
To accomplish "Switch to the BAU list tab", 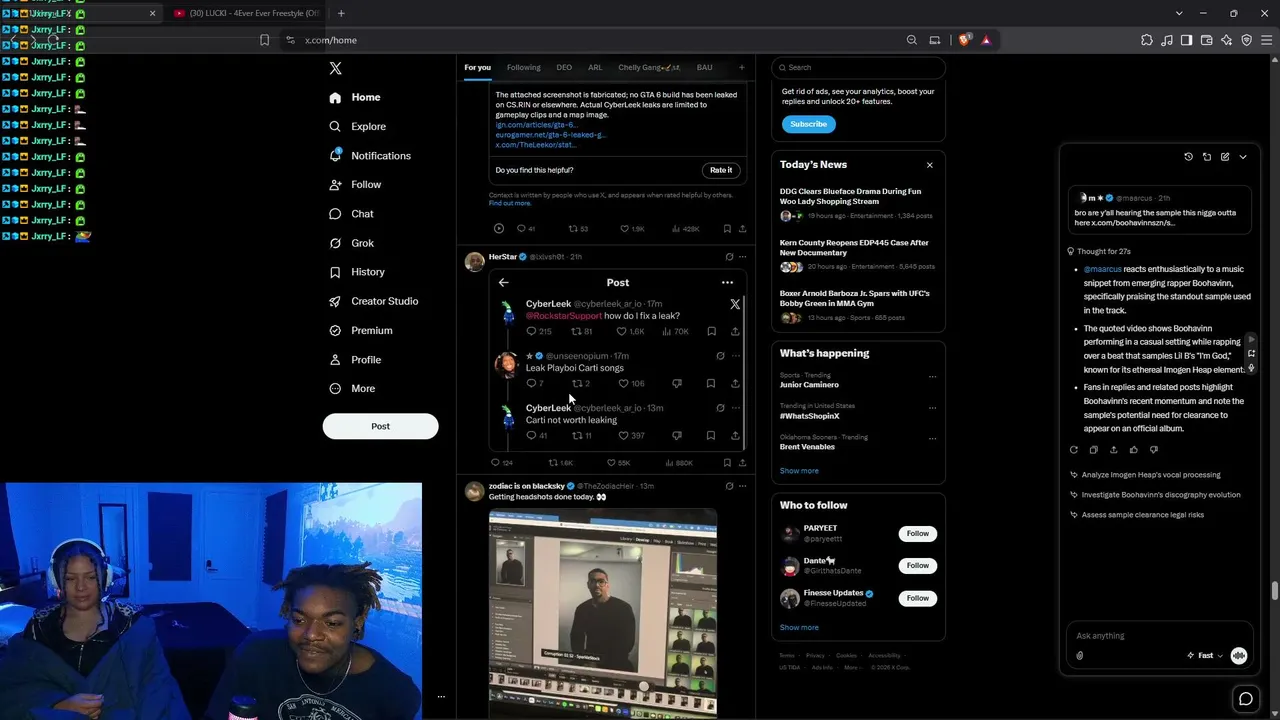I will coord(705,68).
